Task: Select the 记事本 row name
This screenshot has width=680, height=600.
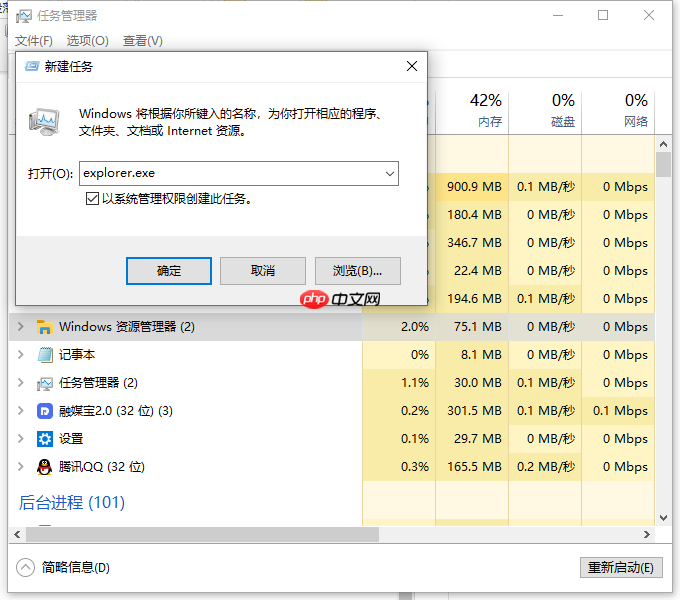Action: click(x=77, y=355)
